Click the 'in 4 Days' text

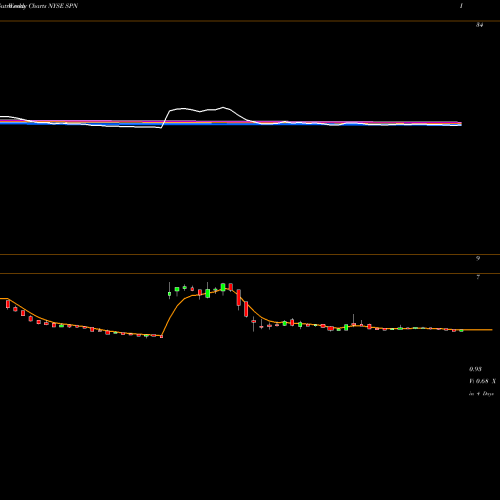[x=481, y=394]
